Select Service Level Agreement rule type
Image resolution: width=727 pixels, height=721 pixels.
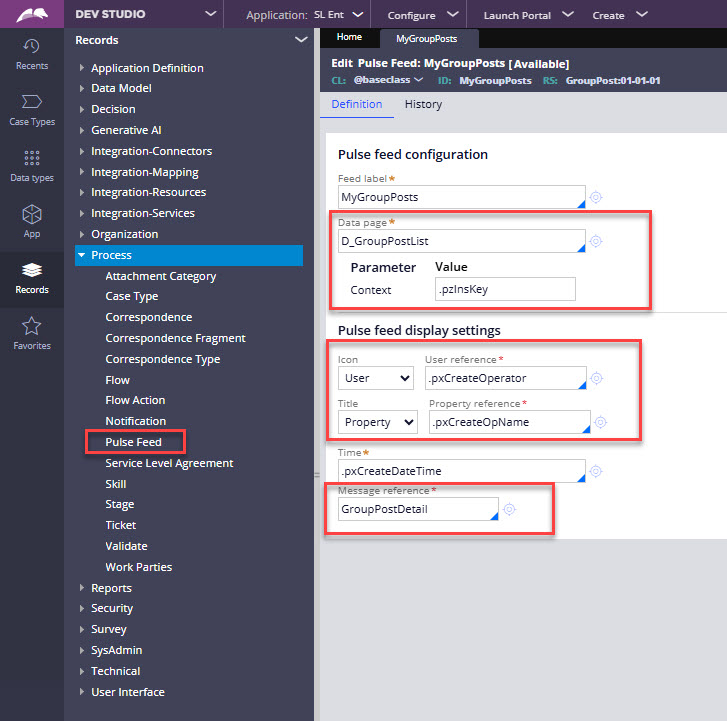pyautogui.click(x=169, y=463)
